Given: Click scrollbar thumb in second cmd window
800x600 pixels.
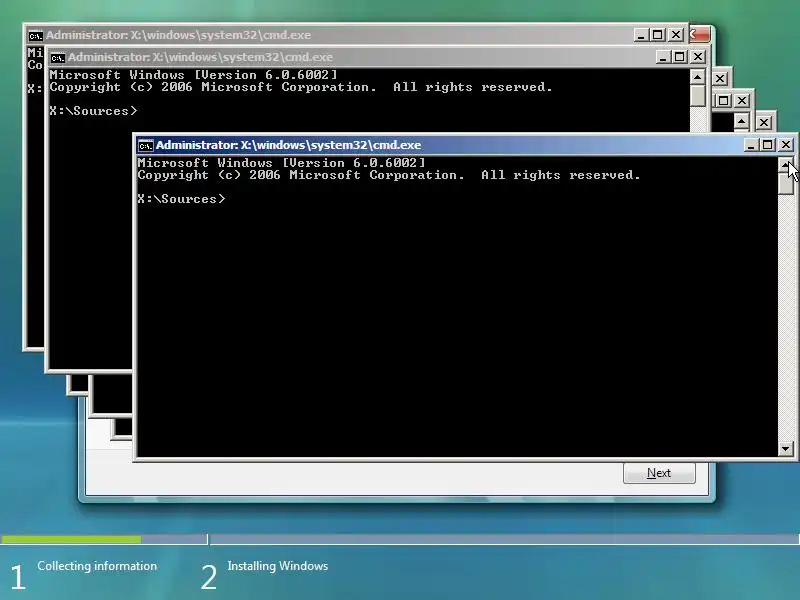Looking at the screenshot, I should pyautogui.click(x=697, y=96).
